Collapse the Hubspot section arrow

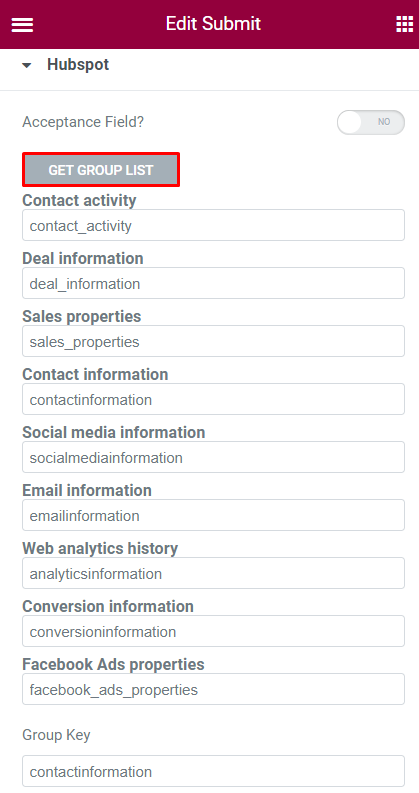[27, 65]
